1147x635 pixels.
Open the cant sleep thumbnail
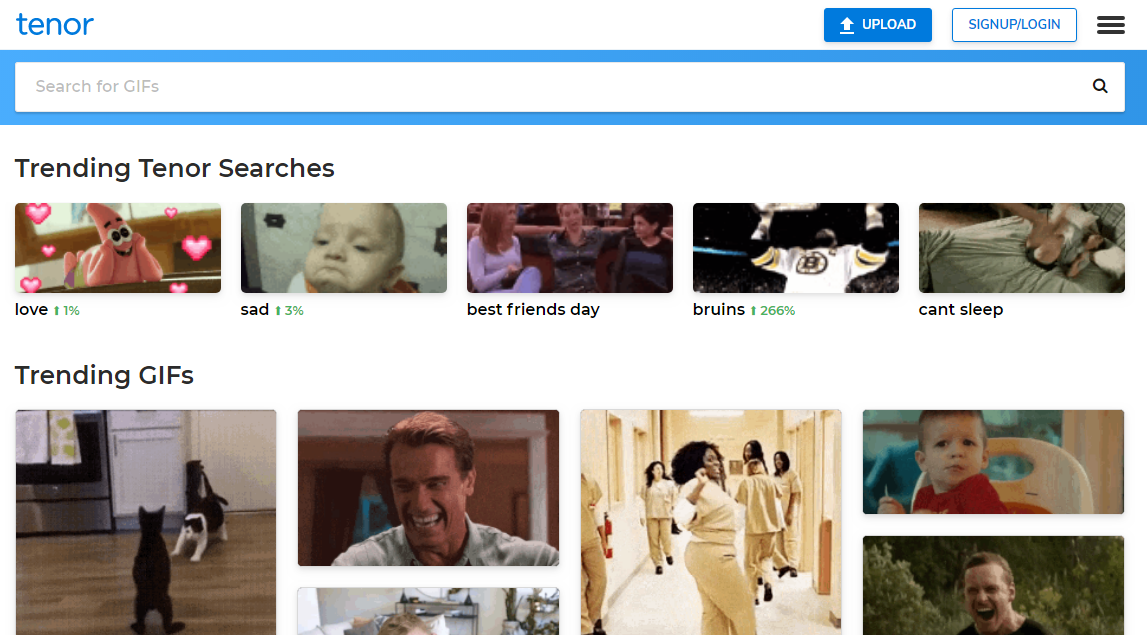click(1022, 248)
